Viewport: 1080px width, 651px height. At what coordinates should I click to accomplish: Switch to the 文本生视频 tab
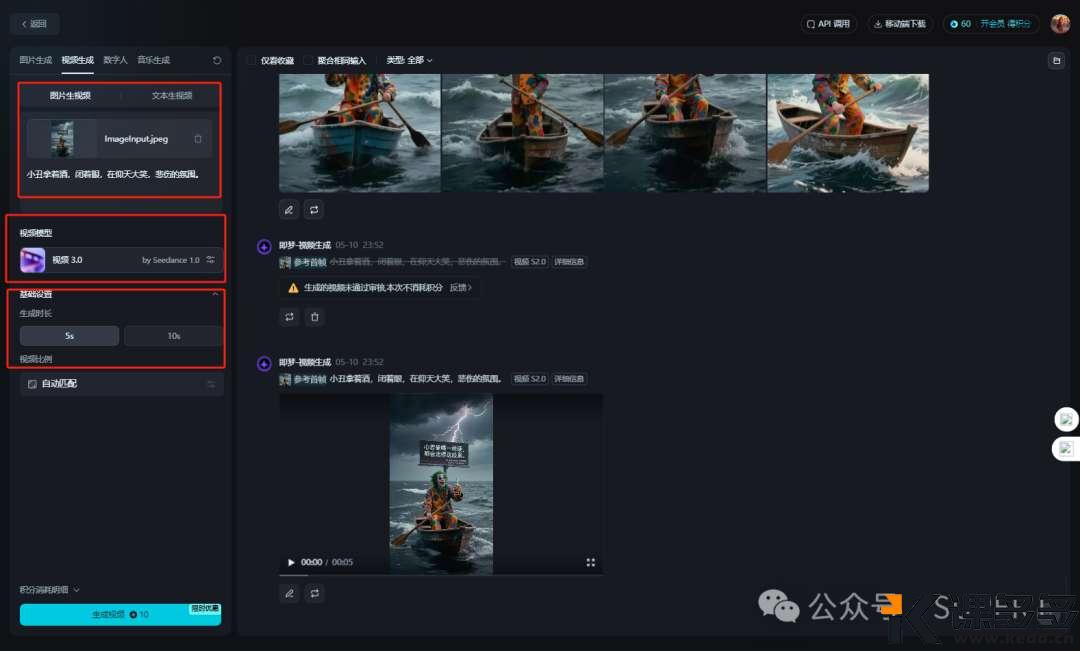pos(171,96)
